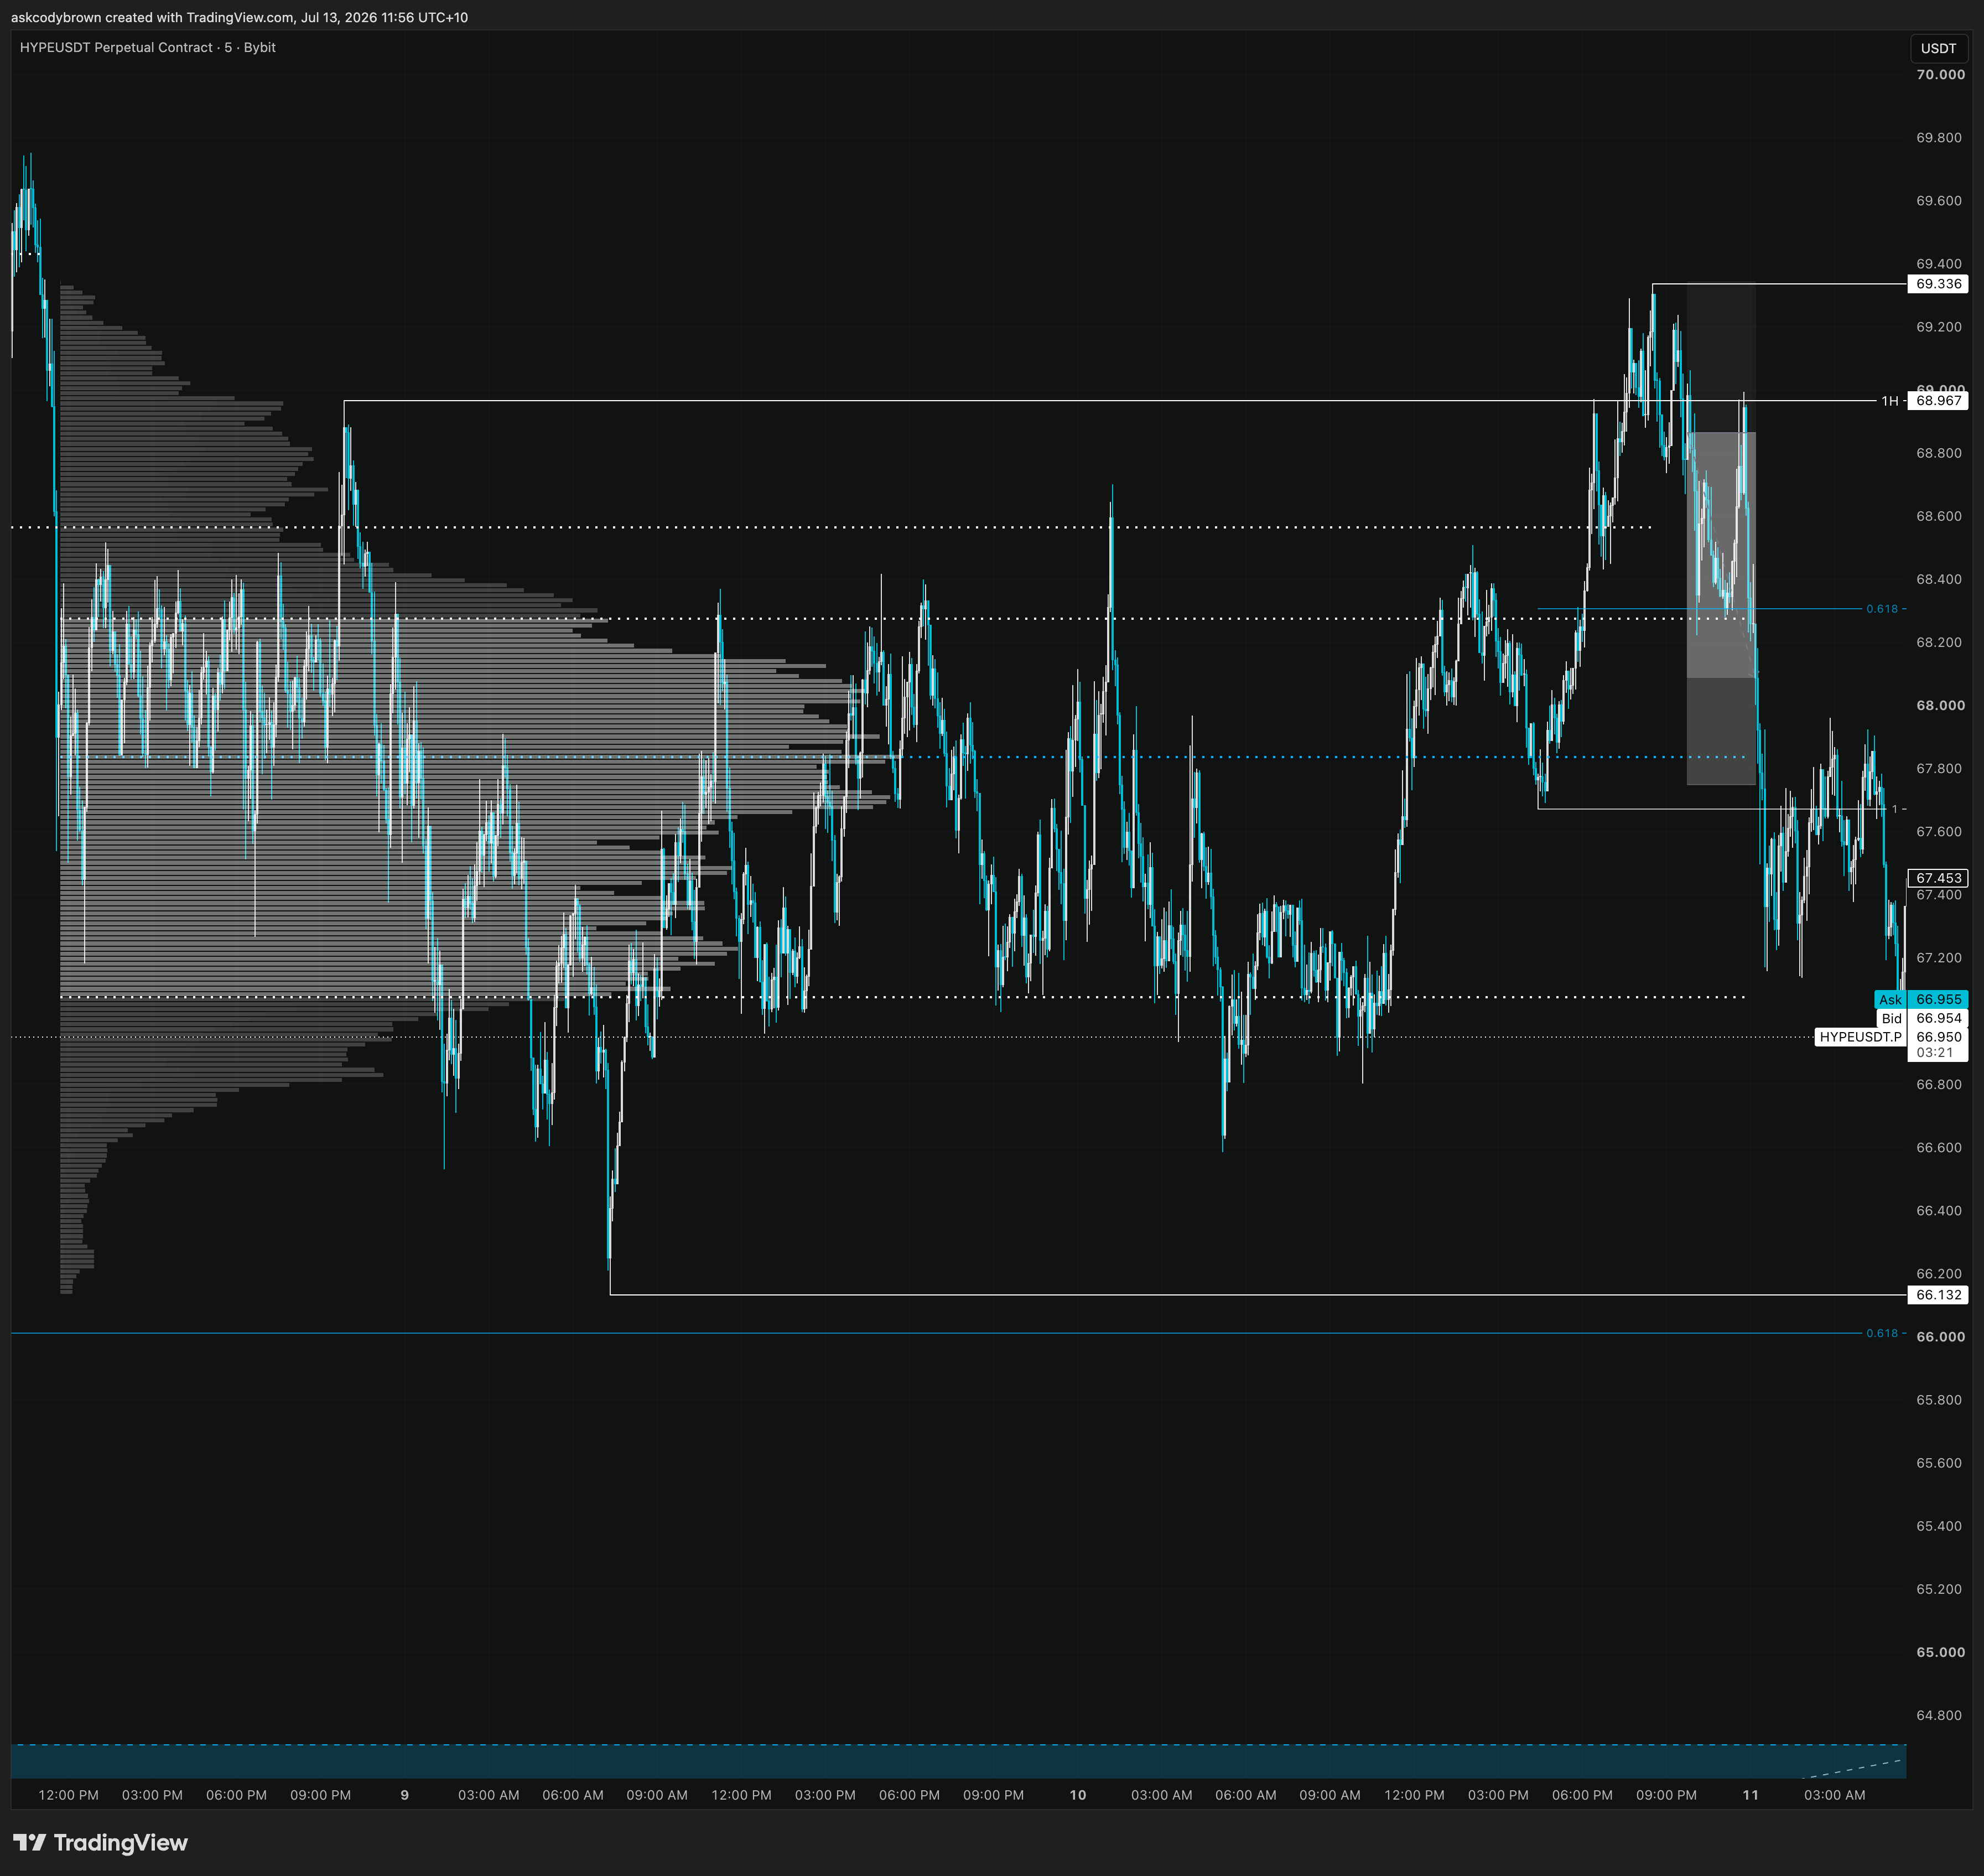
Task: Click date label 9 on time axis
Action: point(405,1795)
